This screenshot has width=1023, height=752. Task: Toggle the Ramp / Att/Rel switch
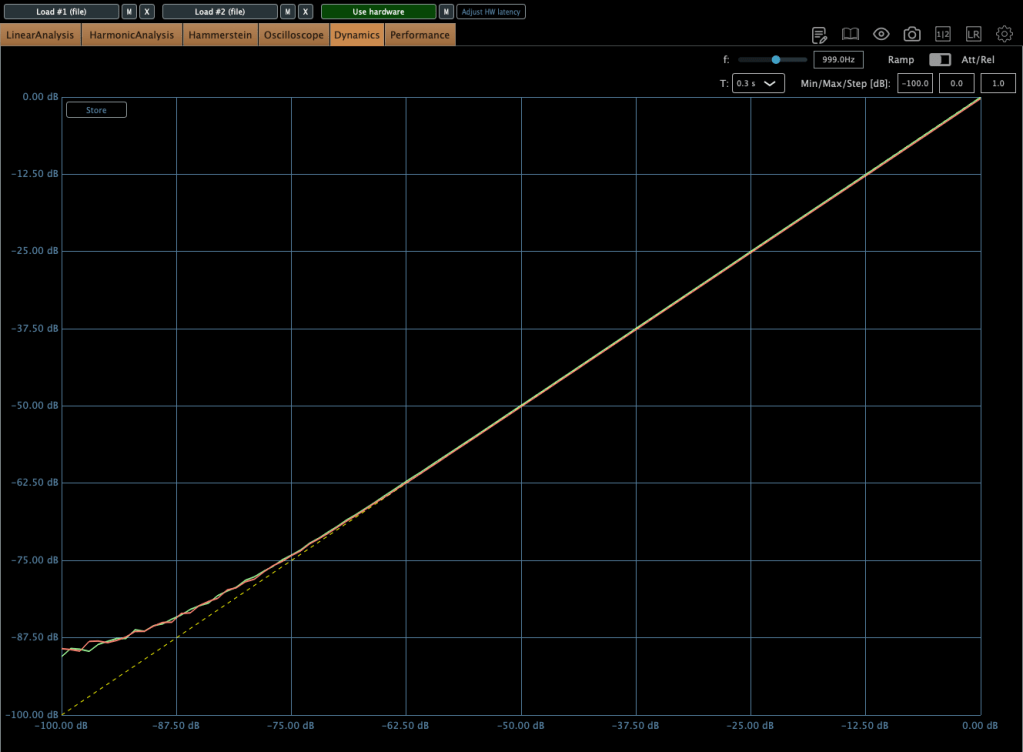pos(939,60)
